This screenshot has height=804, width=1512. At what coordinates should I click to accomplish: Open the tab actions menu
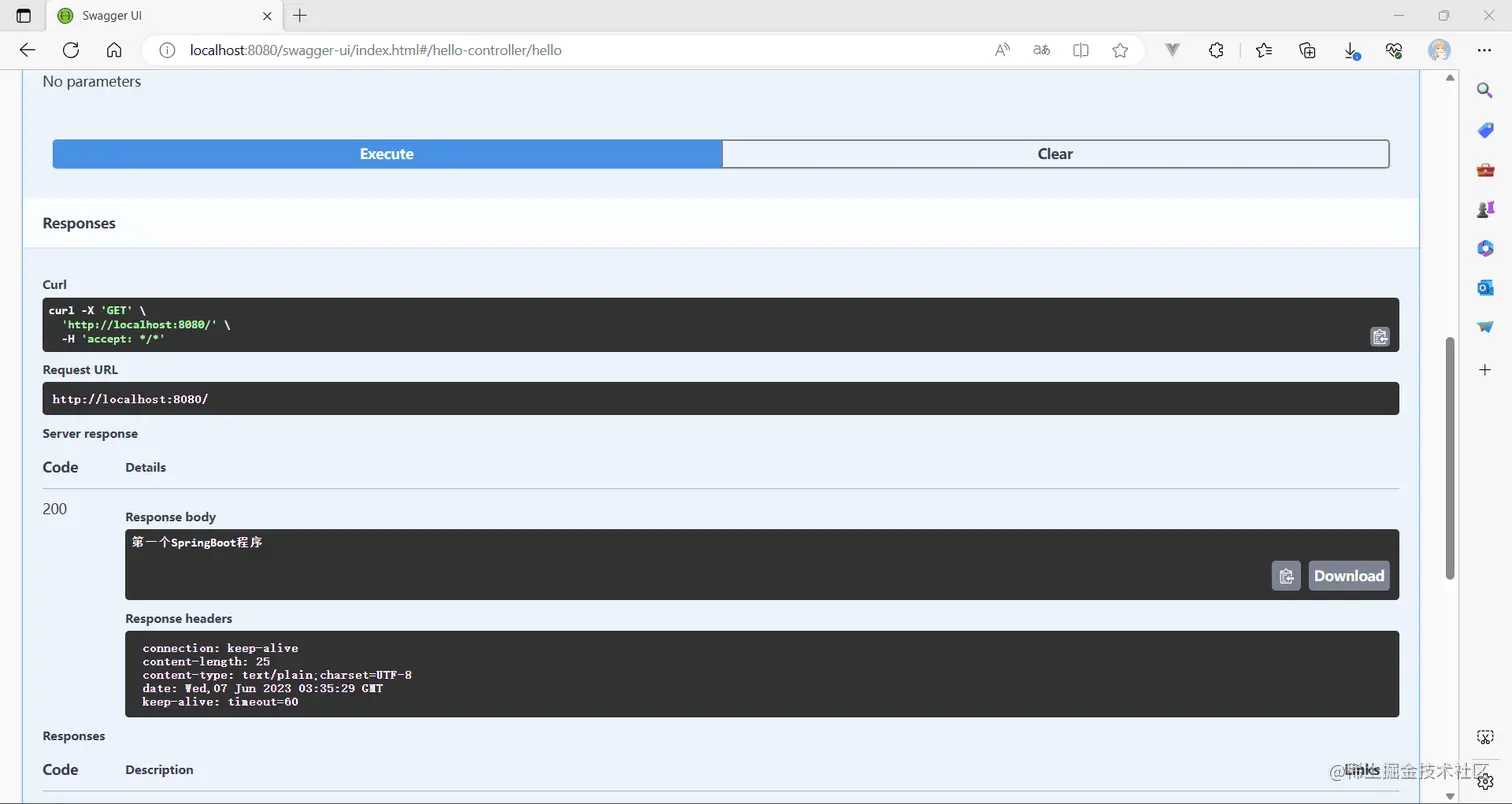(24, 16)
